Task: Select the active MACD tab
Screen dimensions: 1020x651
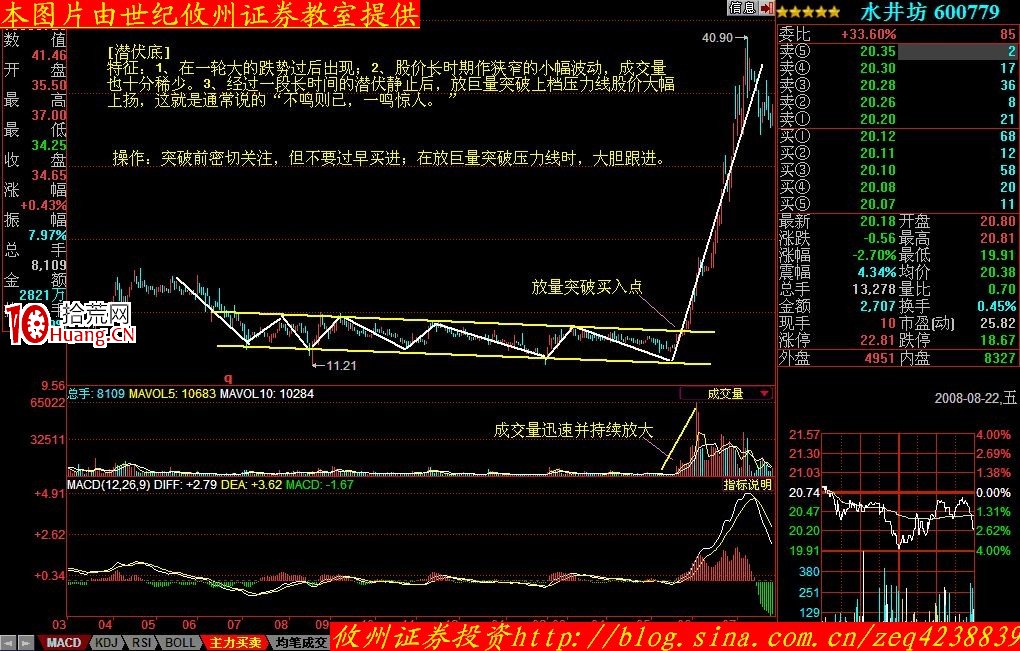Action: [64, 643]
